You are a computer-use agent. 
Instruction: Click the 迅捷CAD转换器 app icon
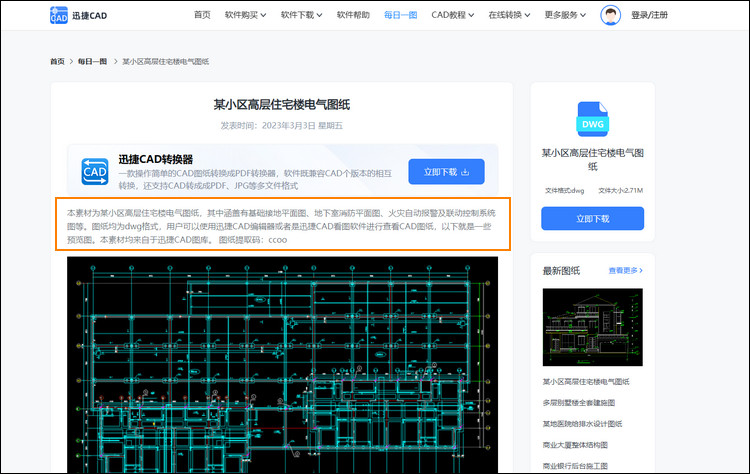click(x=95, y=171)
